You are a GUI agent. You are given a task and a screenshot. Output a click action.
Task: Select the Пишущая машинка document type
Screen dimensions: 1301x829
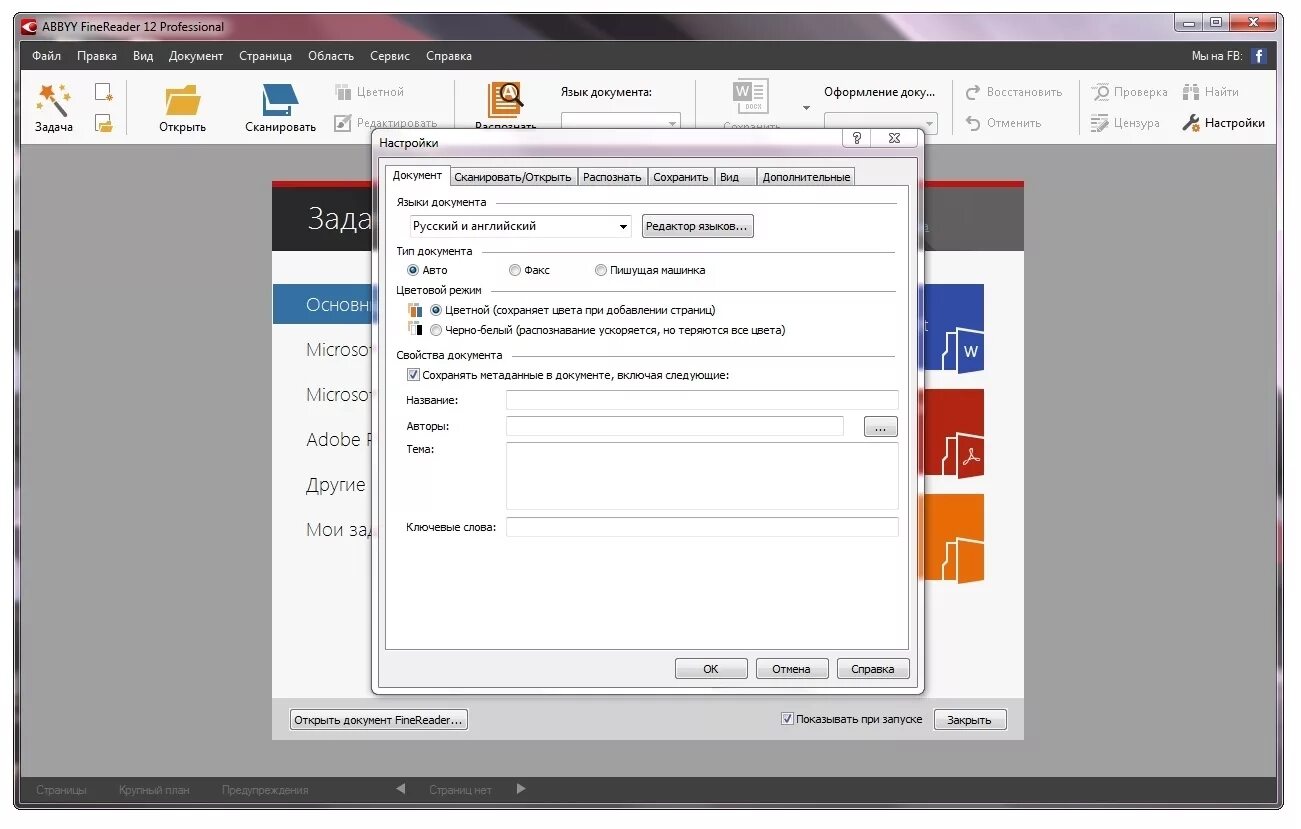point(600,270)
